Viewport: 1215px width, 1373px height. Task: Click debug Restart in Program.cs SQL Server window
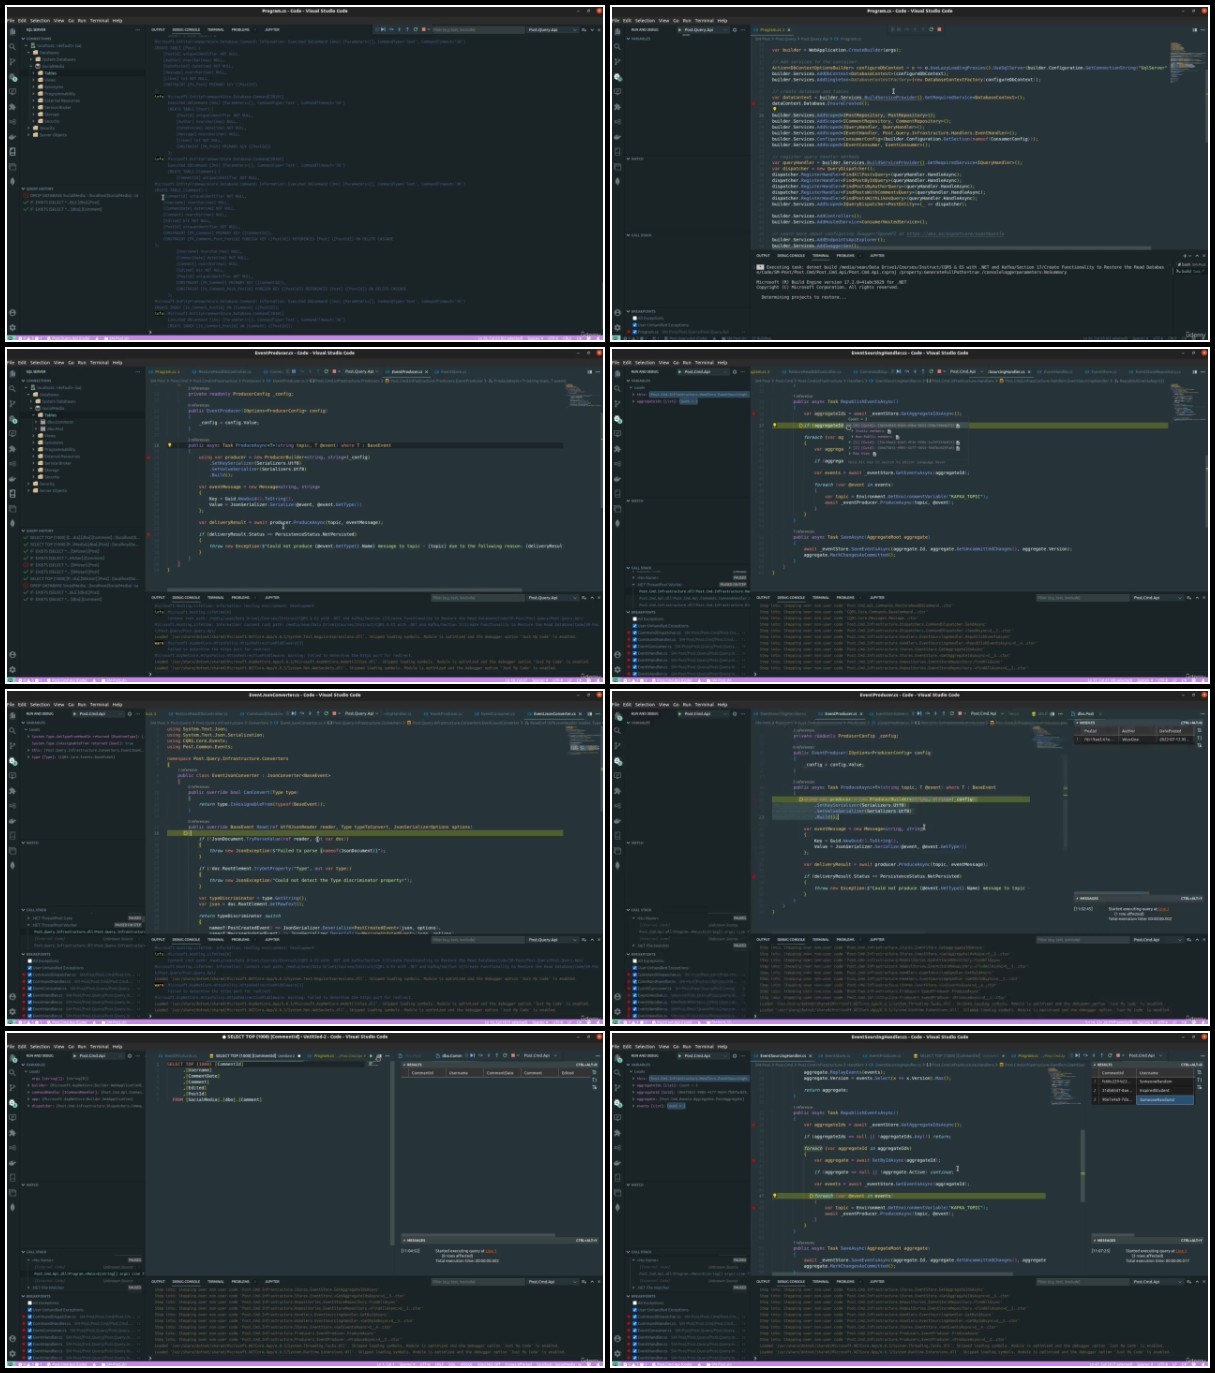[x=415, y=30]
